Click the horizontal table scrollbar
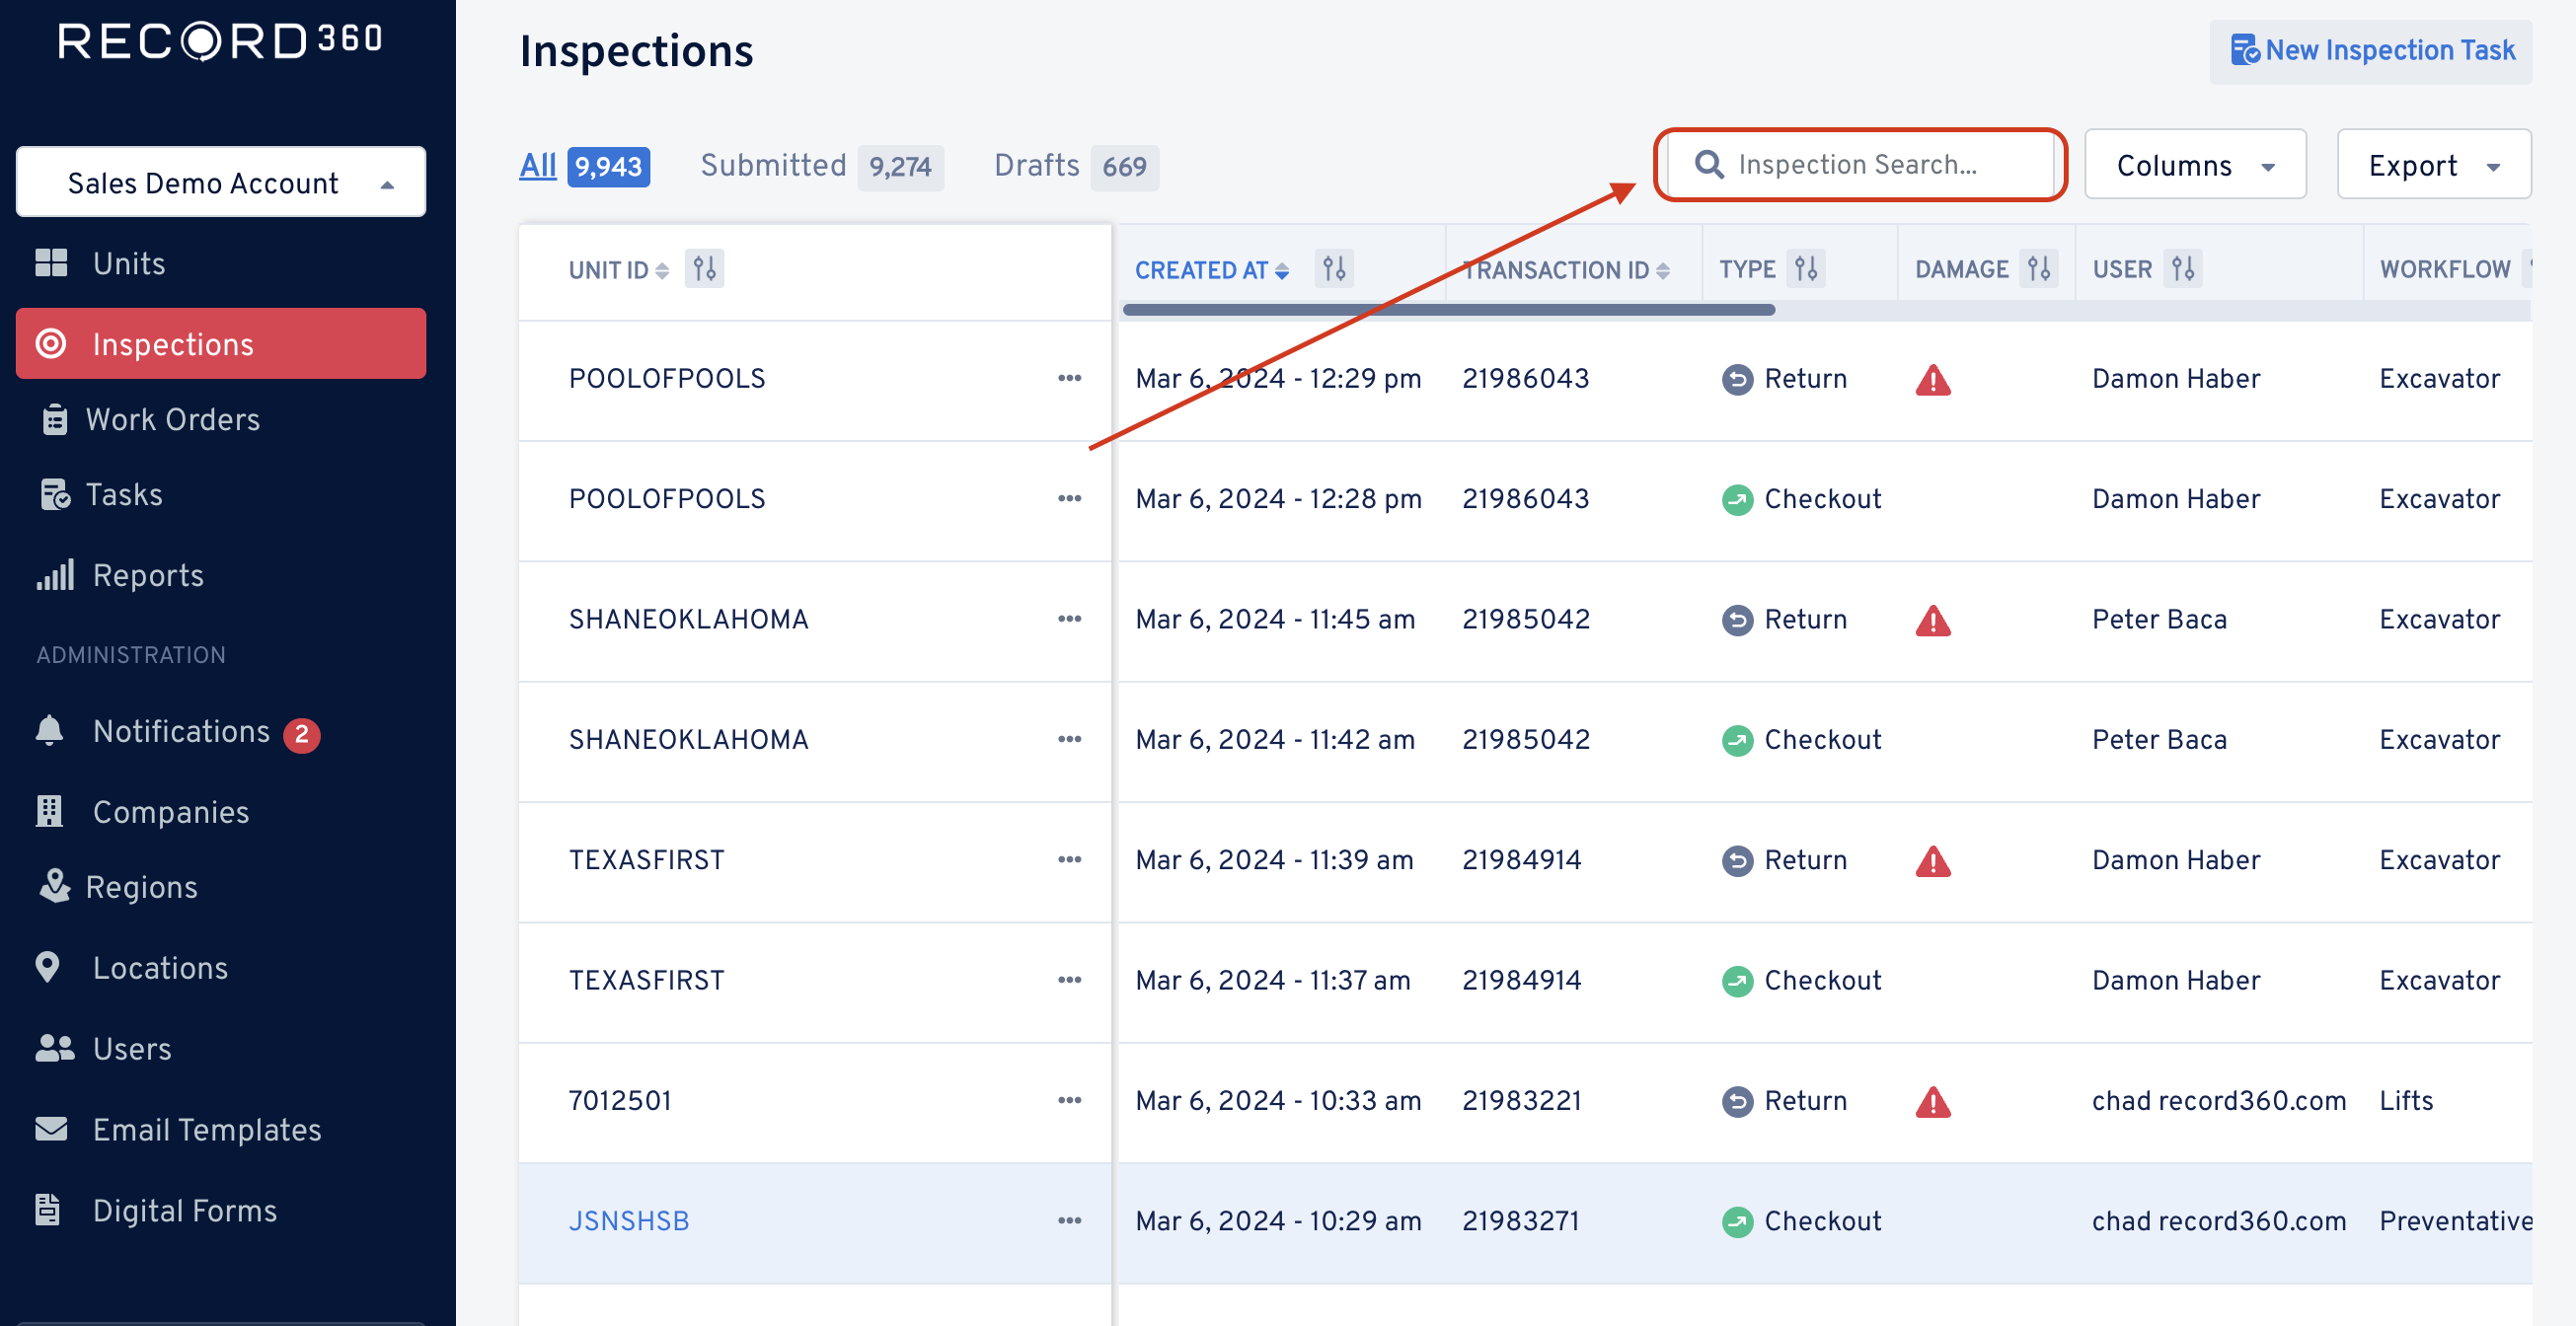 point(1448,310)
